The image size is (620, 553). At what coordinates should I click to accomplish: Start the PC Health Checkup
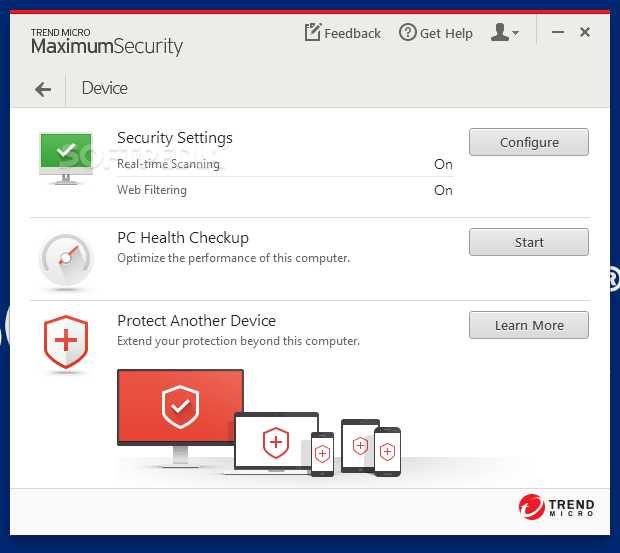[529, 242]
